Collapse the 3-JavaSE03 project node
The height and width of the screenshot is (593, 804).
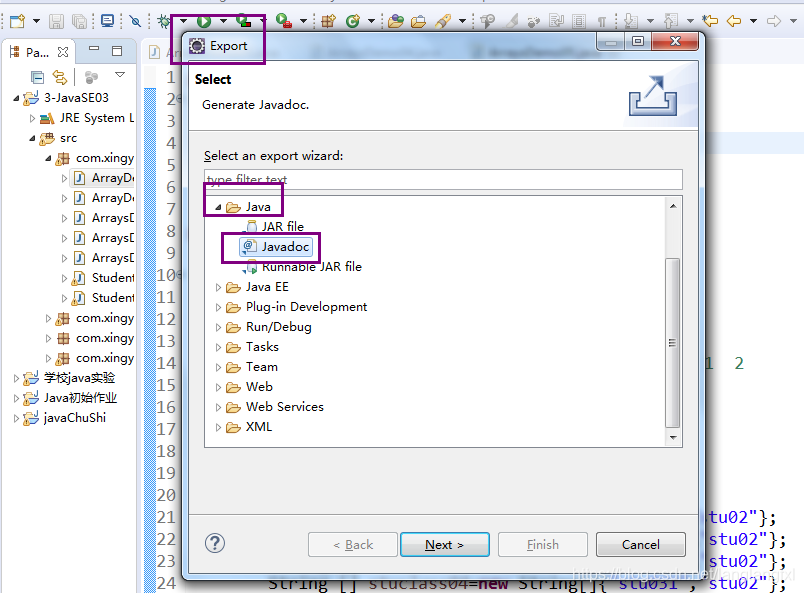click(x=16, y=97)
